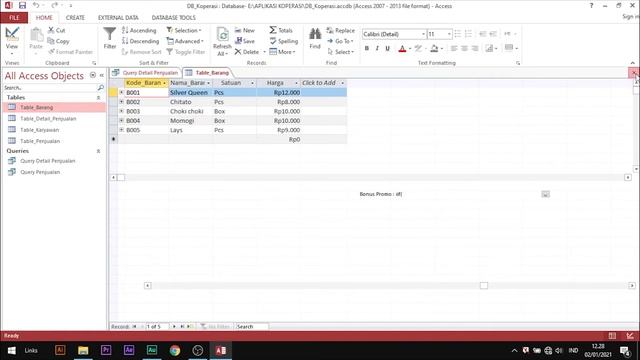Collapse the Queries group
The height and width of the screenshot is (360, 640).
[98, 151]
